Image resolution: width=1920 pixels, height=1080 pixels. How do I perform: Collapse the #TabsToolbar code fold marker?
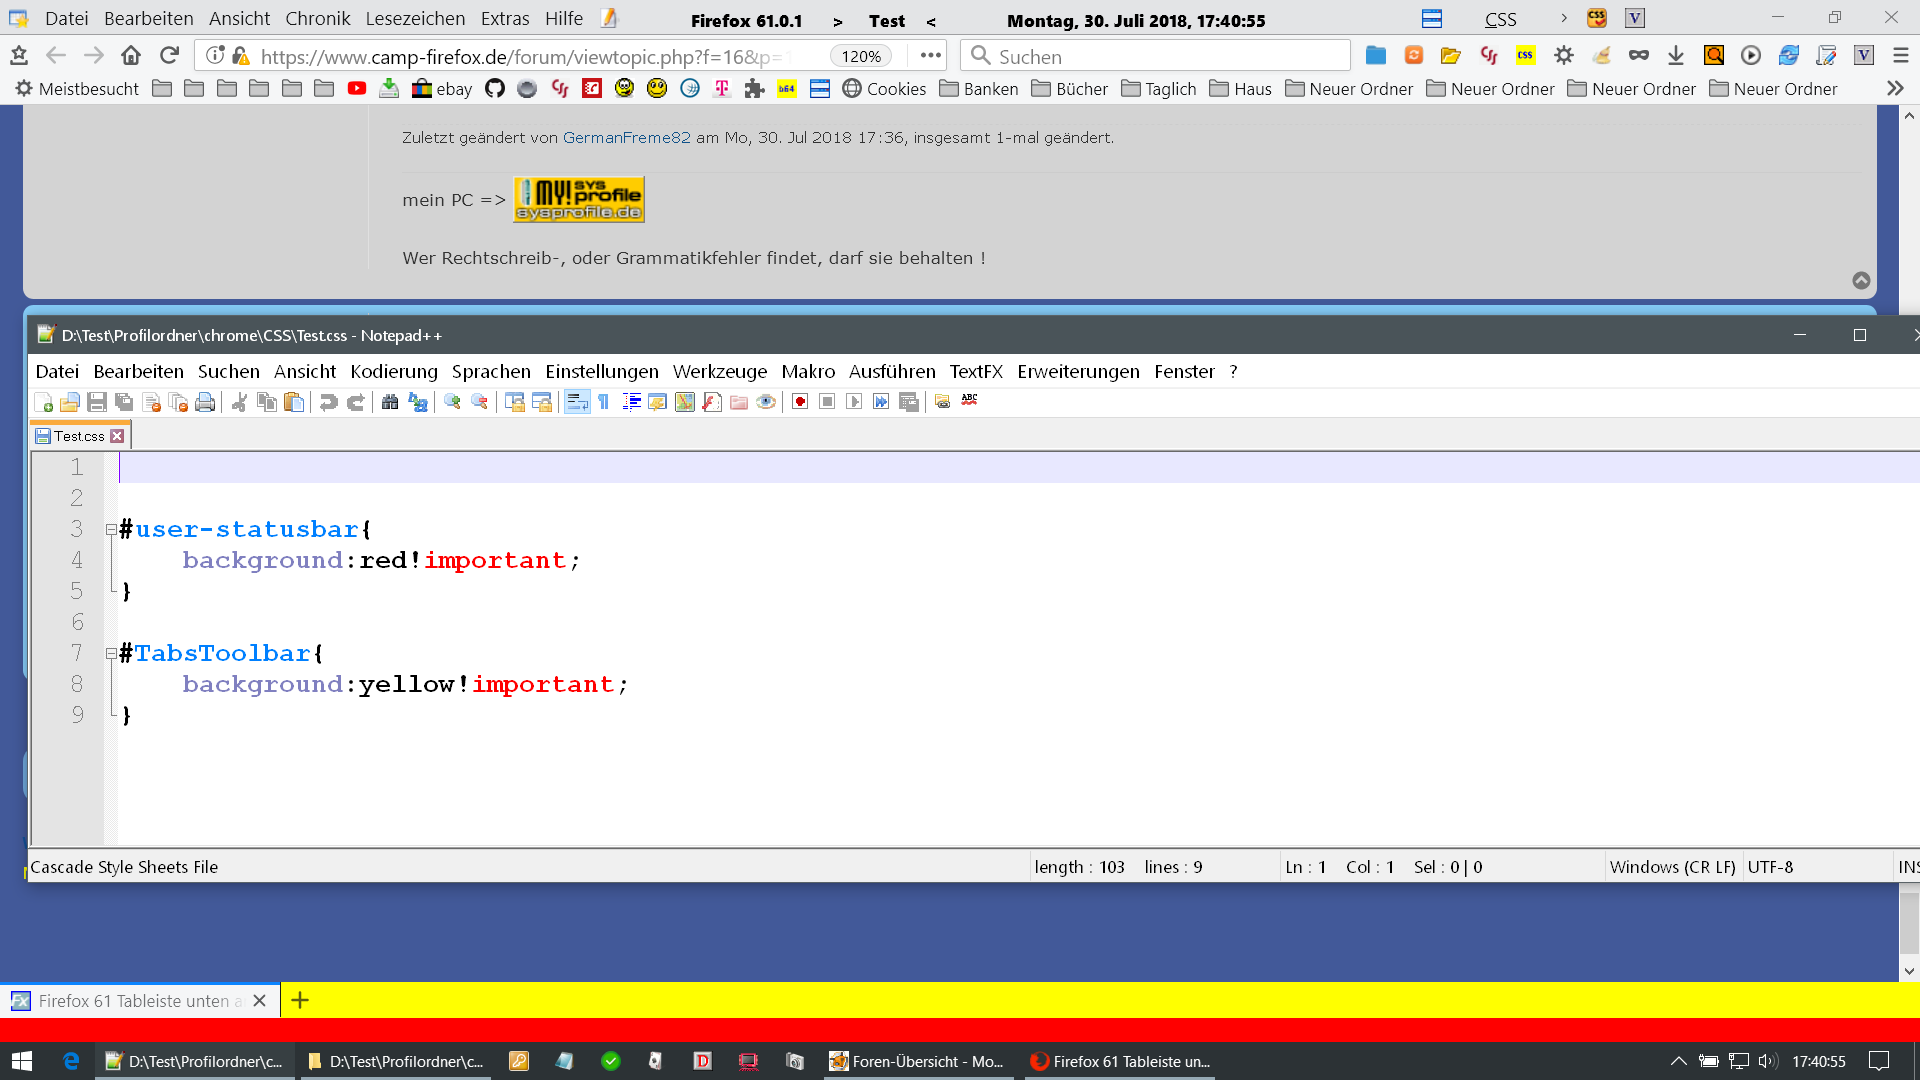[x=111, y=654]
